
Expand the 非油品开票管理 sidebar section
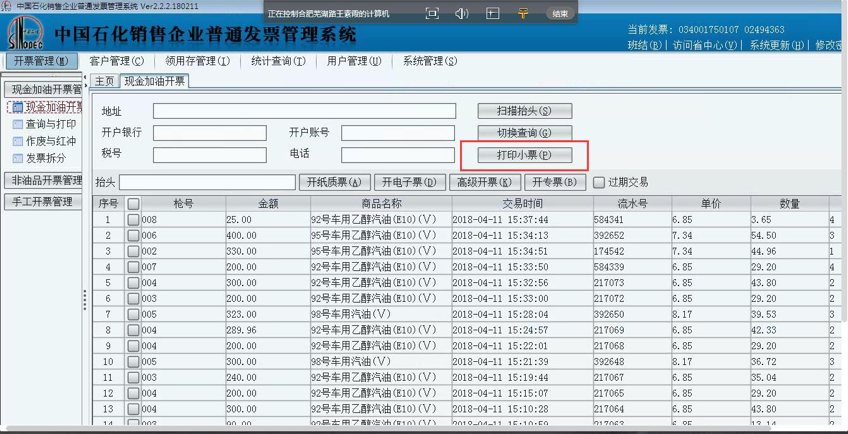click(x=43, y=180)
